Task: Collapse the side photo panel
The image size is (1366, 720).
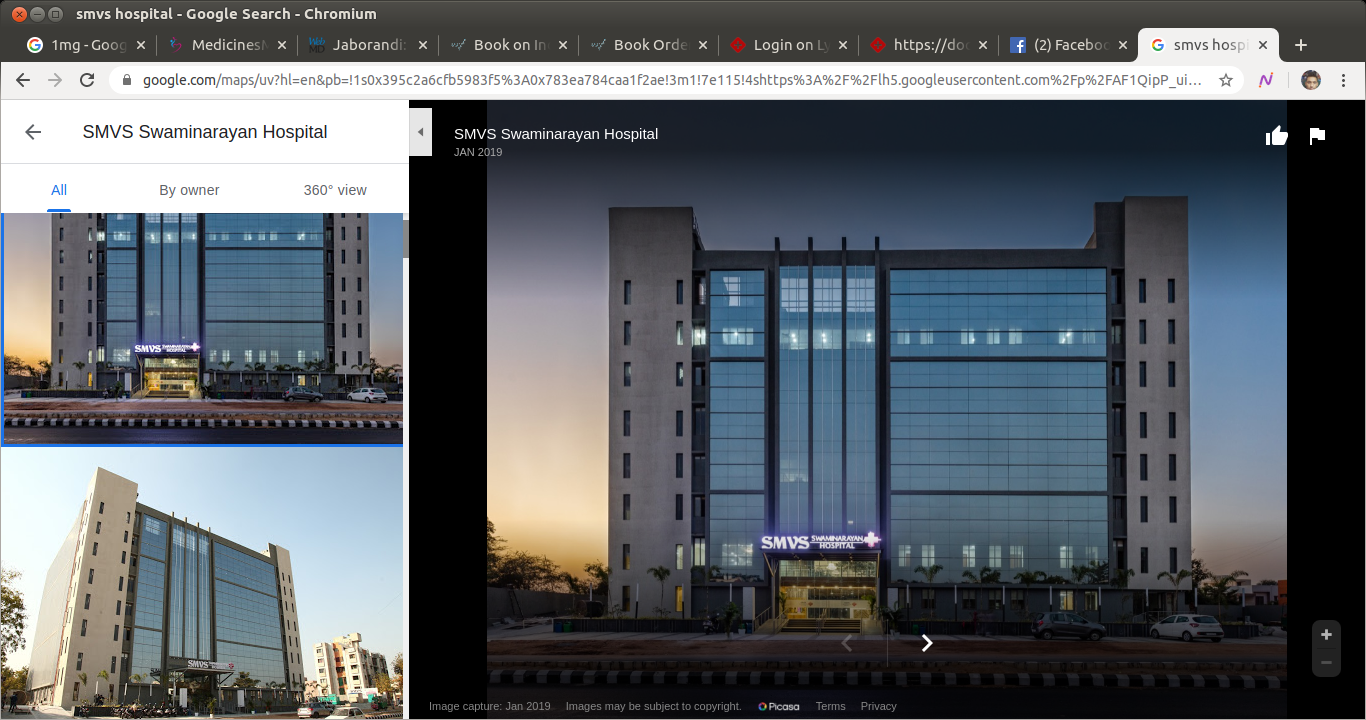Action: [420, 132]
